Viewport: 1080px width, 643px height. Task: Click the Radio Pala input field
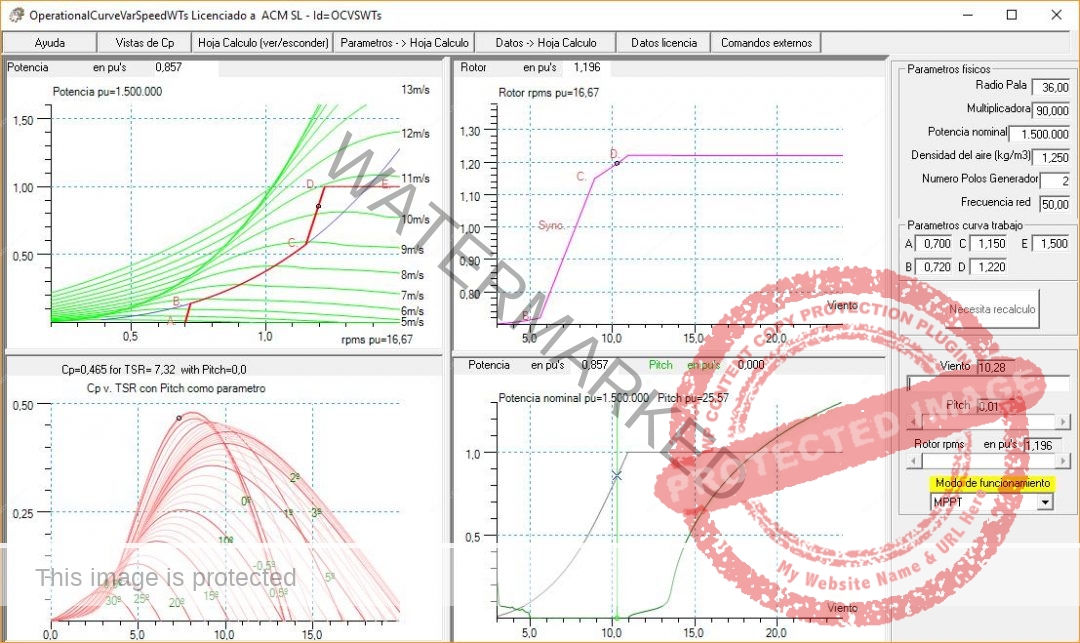tap(1050, 87)
